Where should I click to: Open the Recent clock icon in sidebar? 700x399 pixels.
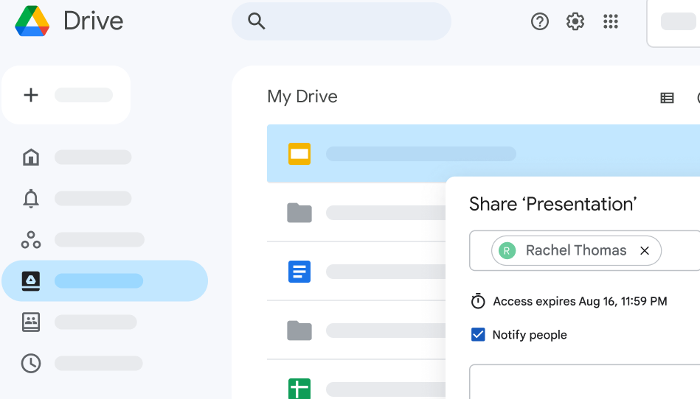31,363
